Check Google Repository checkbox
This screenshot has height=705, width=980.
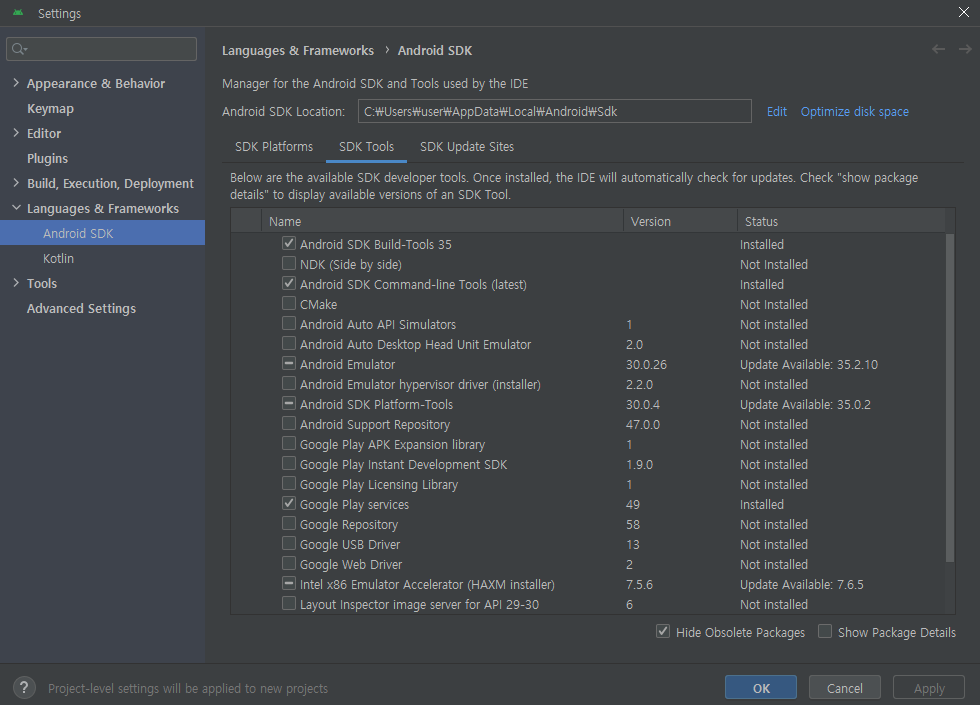tap(289, 523)
